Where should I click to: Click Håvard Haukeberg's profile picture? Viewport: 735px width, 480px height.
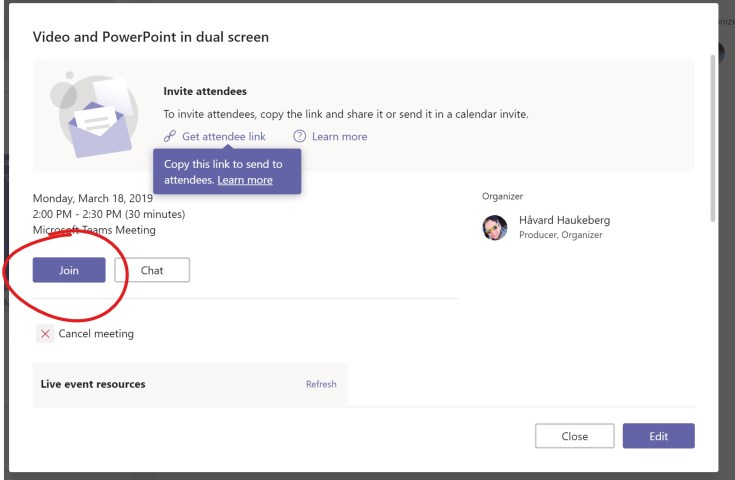click(x=495, y=228)
